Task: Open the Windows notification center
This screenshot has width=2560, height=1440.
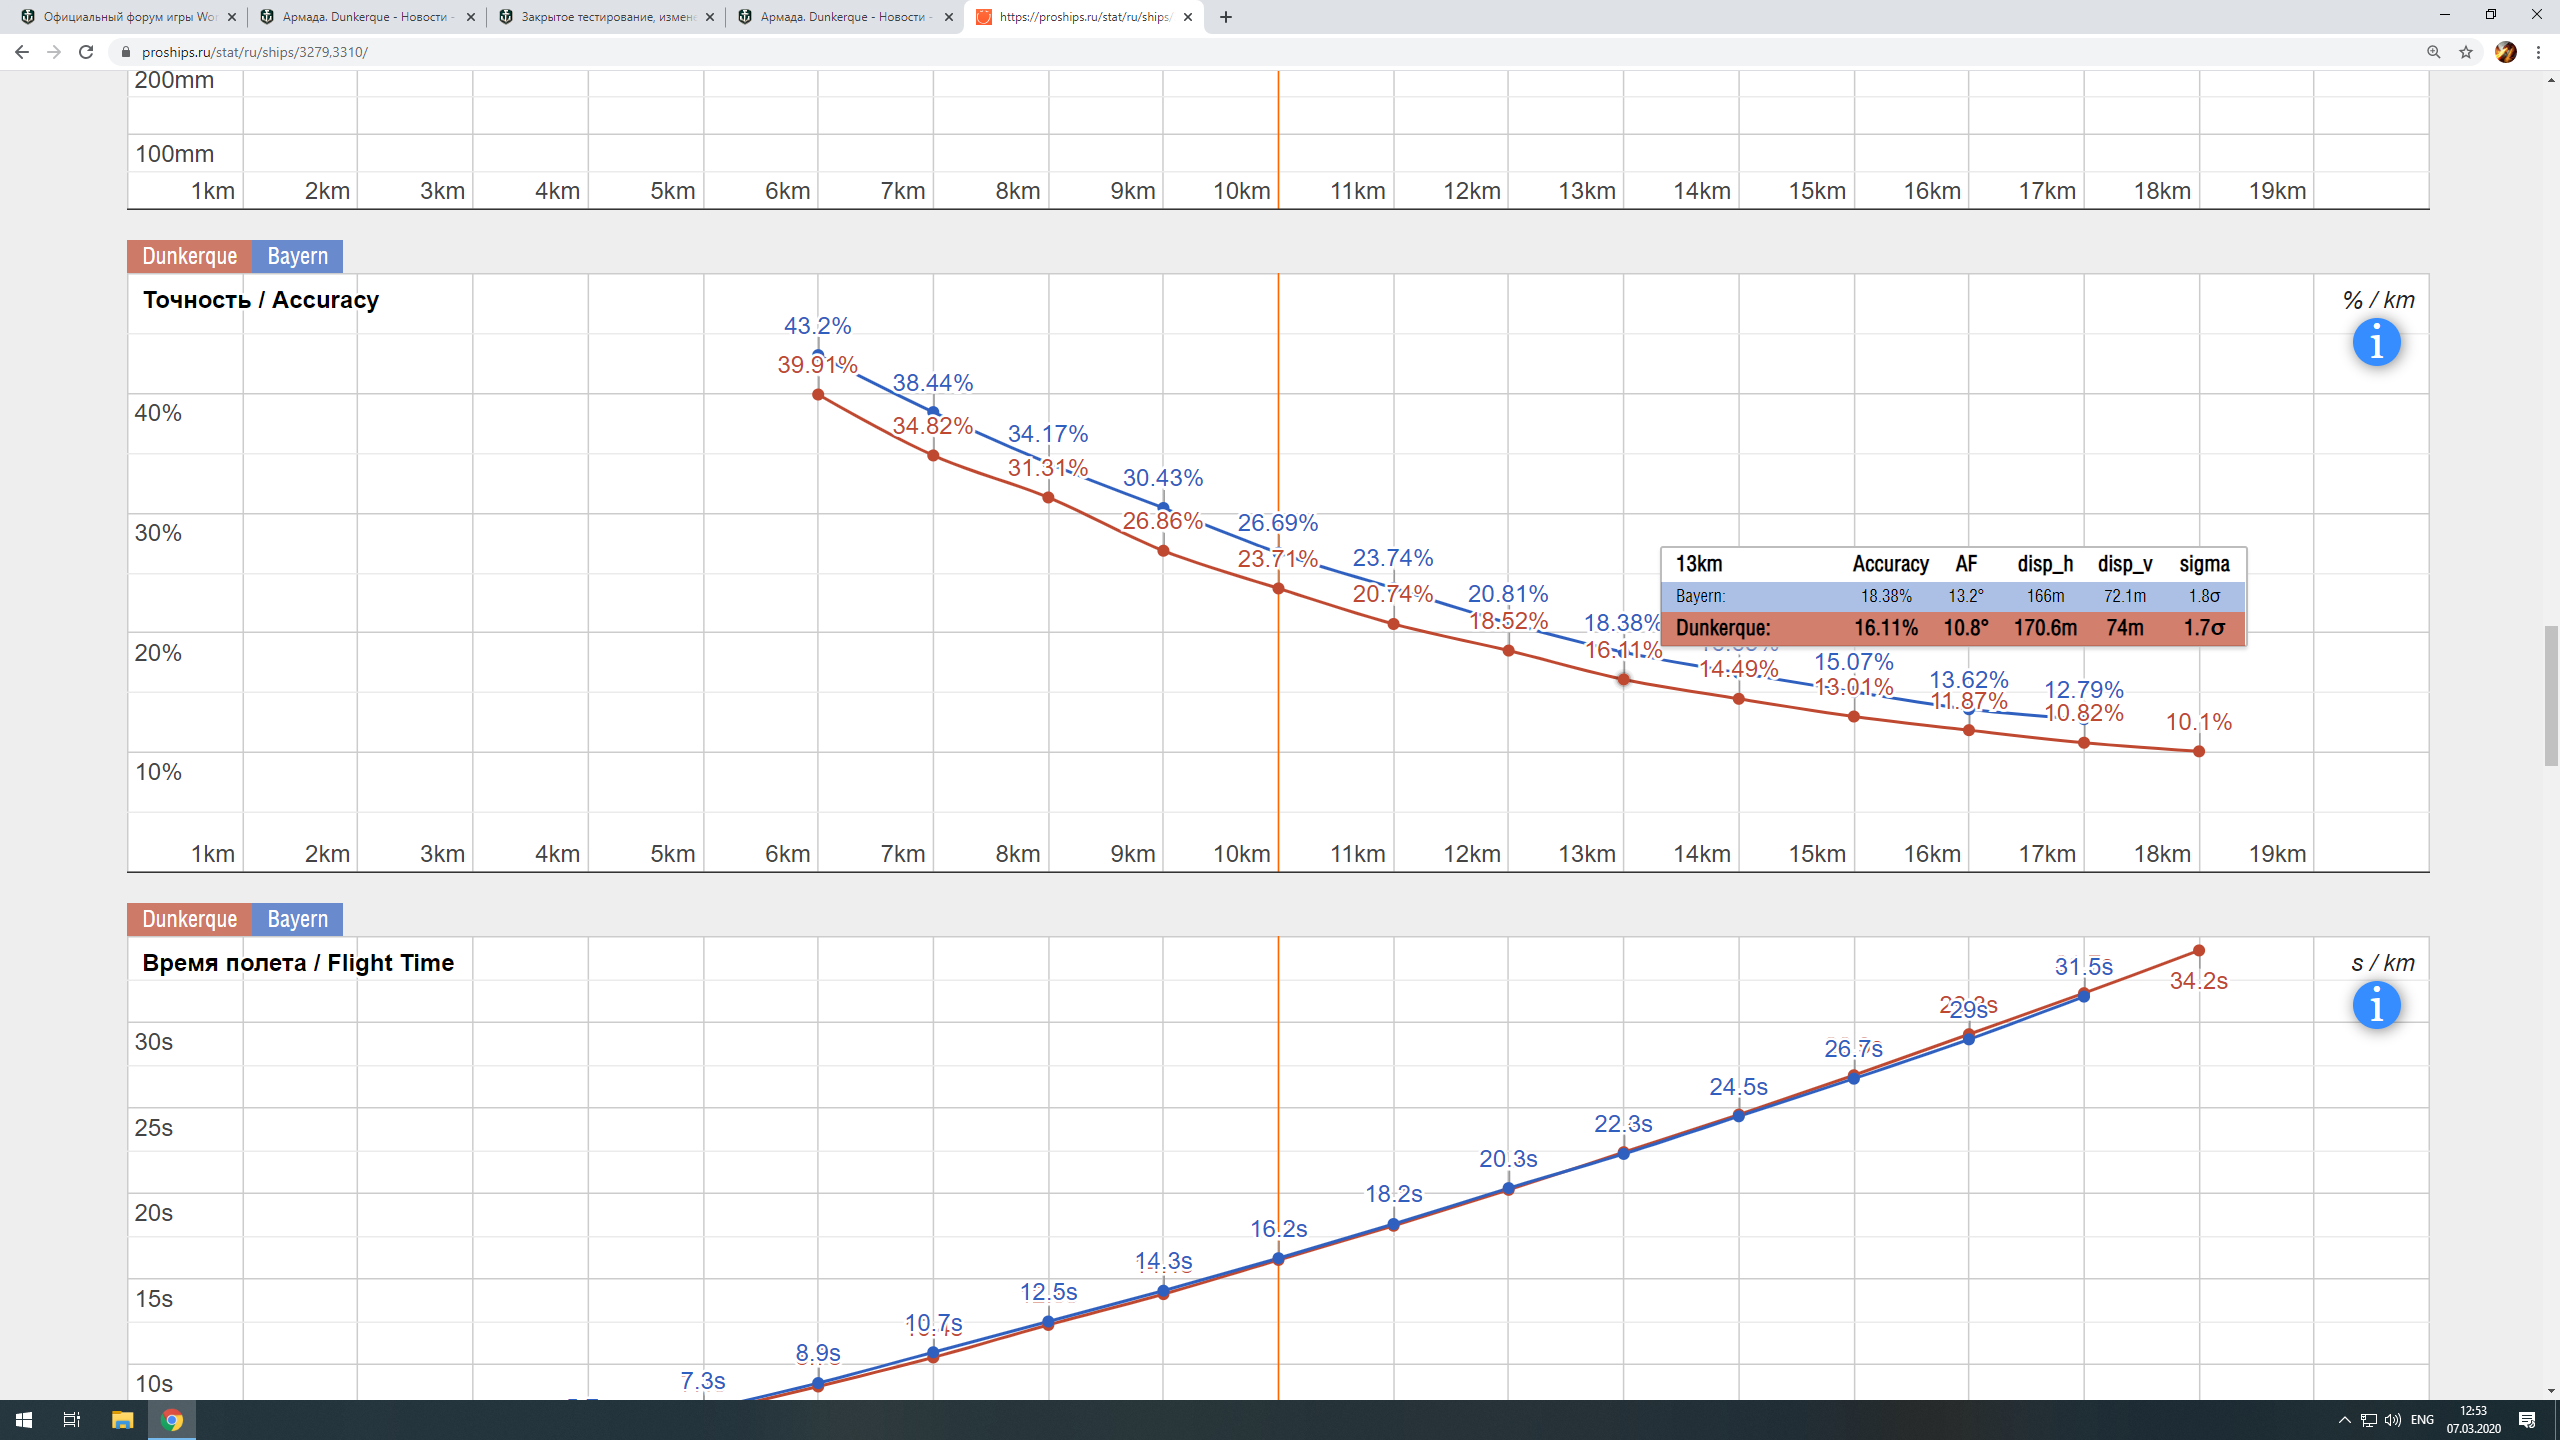Action: pyautogui.click(x=2527, y=1420)
